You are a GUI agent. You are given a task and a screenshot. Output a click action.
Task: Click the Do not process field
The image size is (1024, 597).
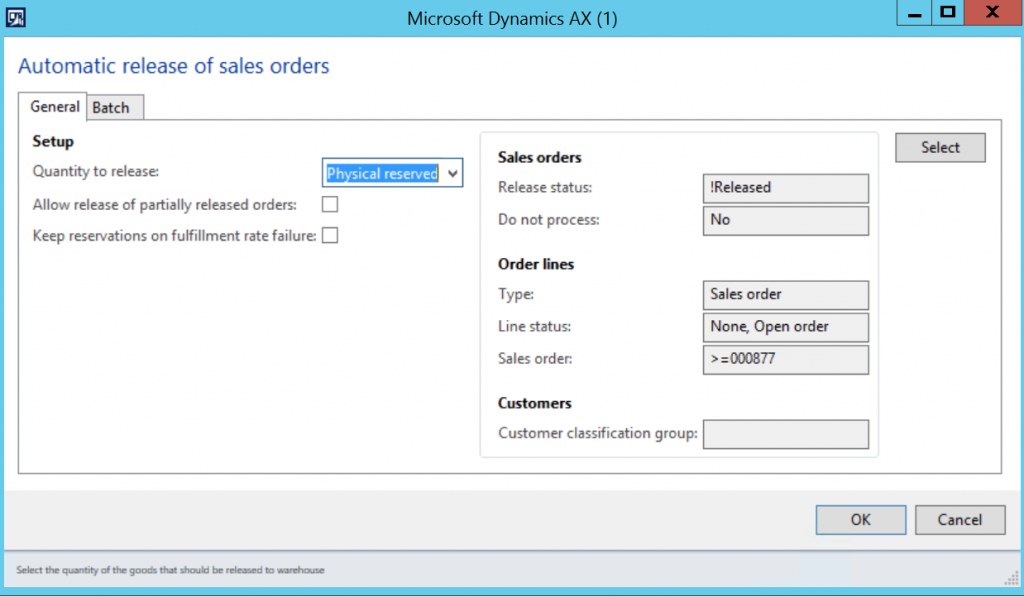pyautogui.click(x=785, y=220)
